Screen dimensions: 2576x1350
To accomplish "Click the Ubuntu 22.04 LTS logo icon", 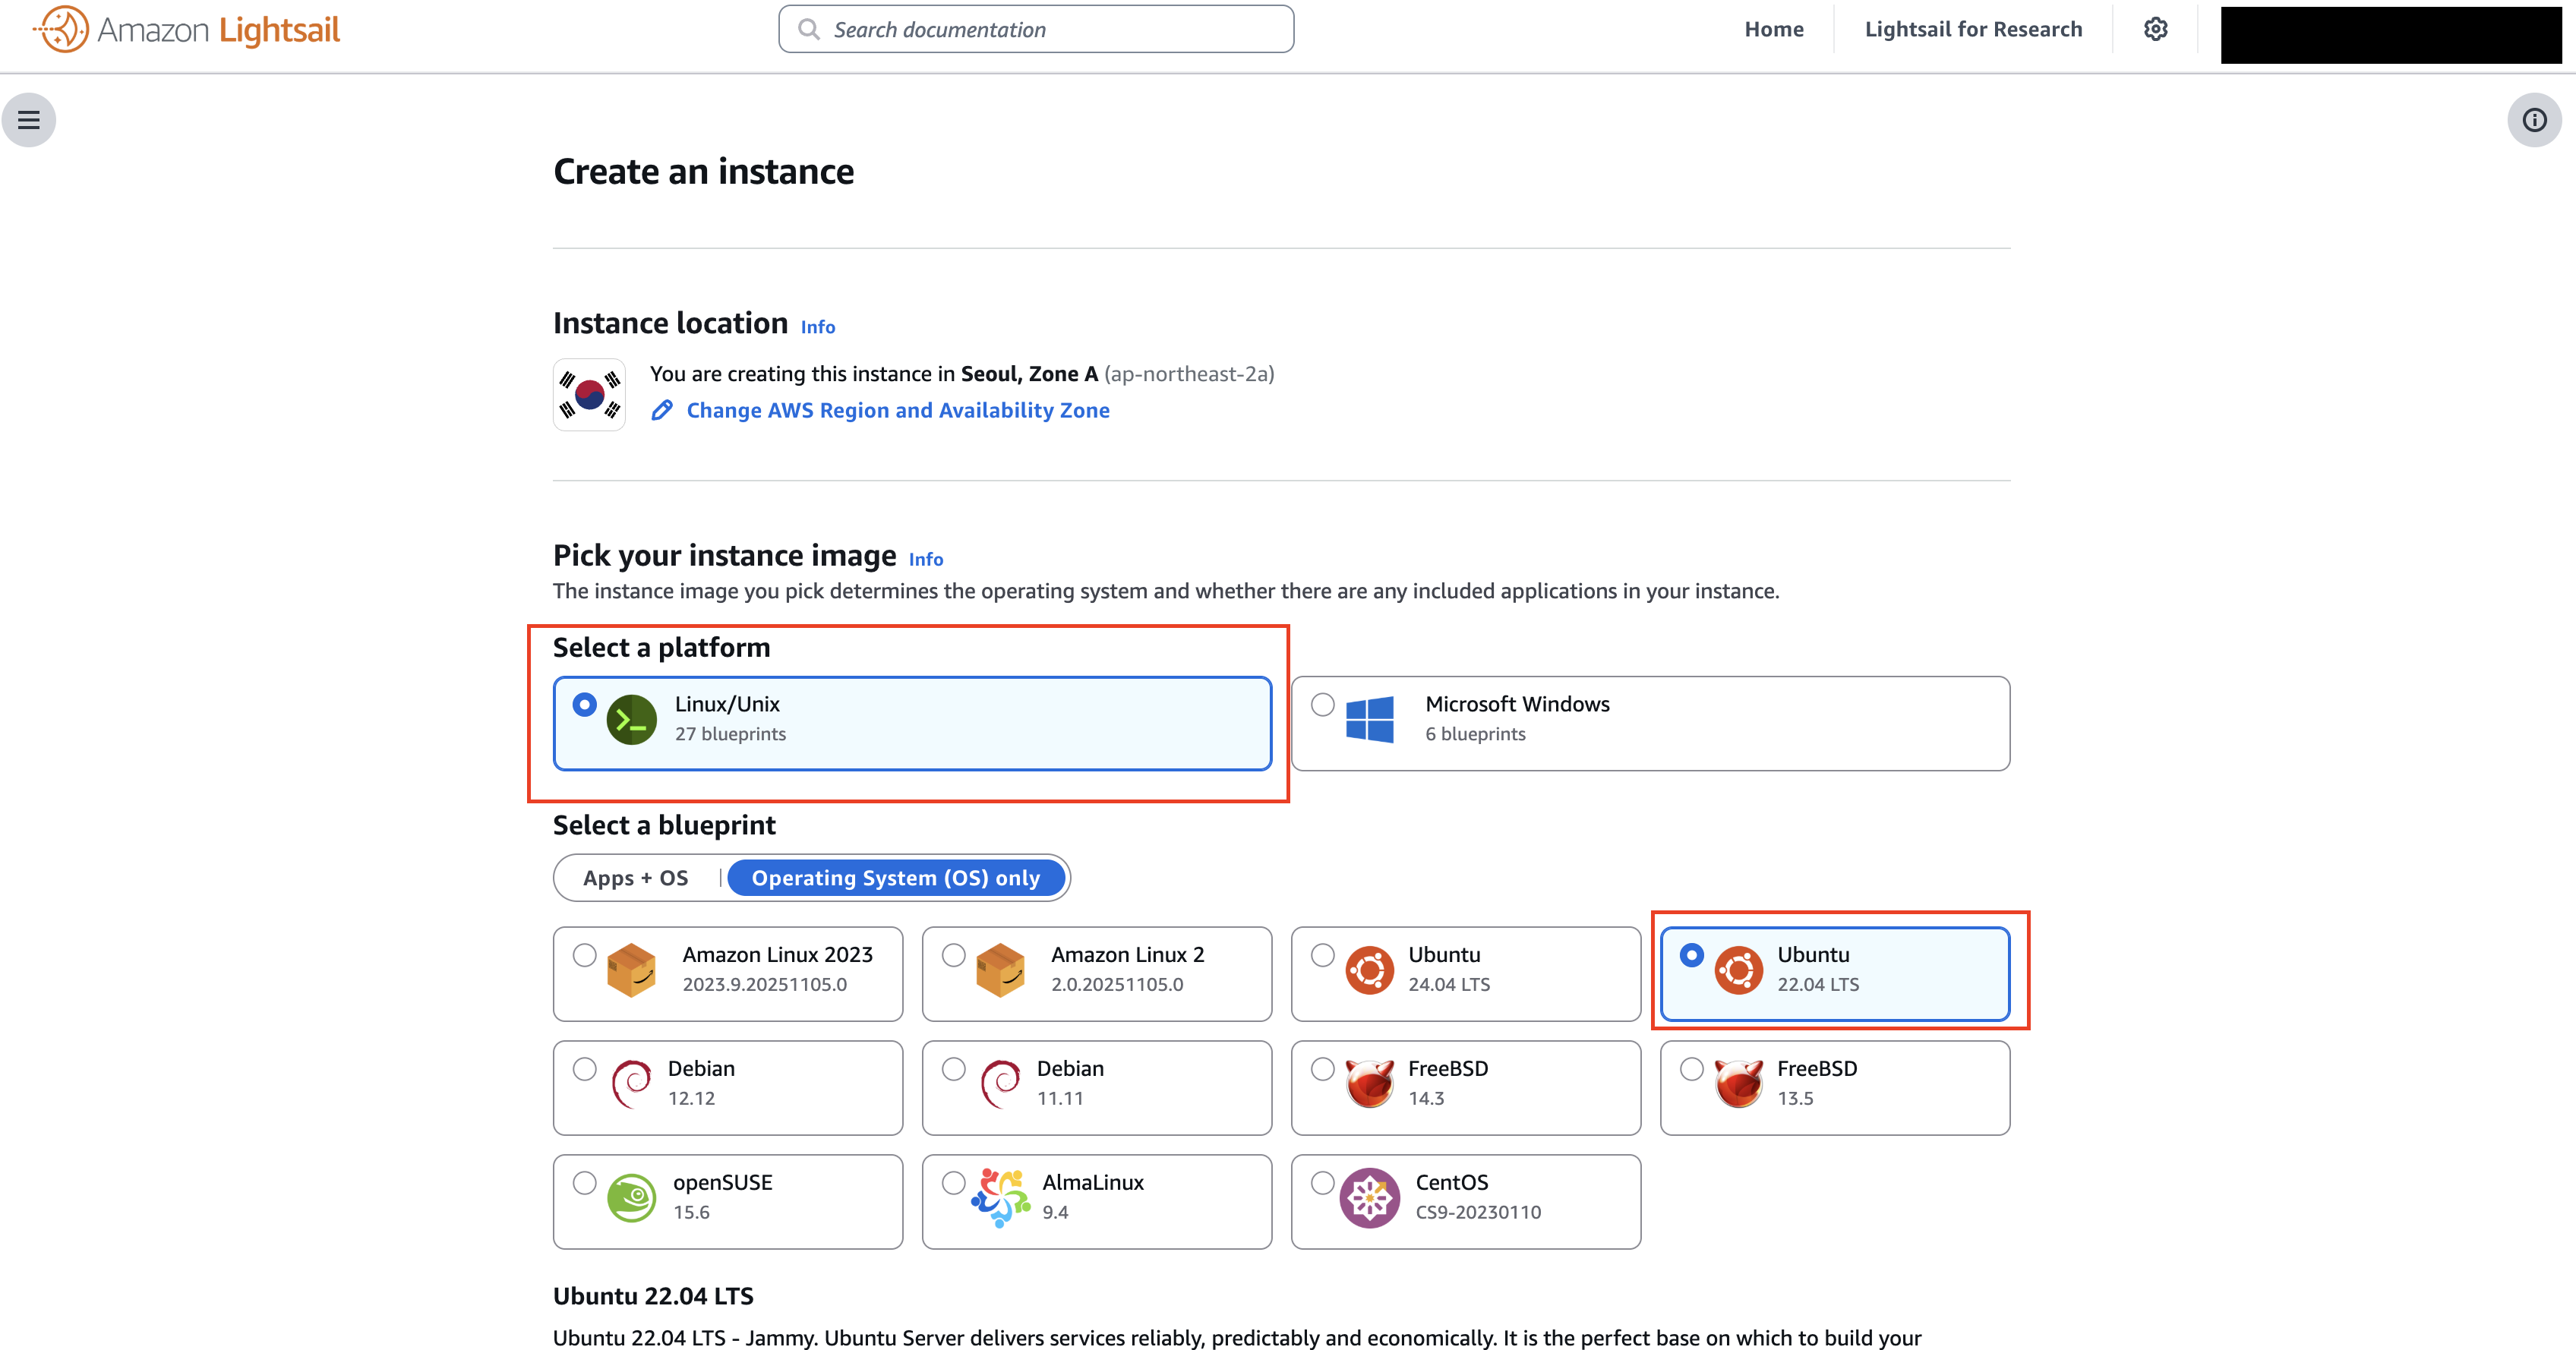I will point(1739,970).
